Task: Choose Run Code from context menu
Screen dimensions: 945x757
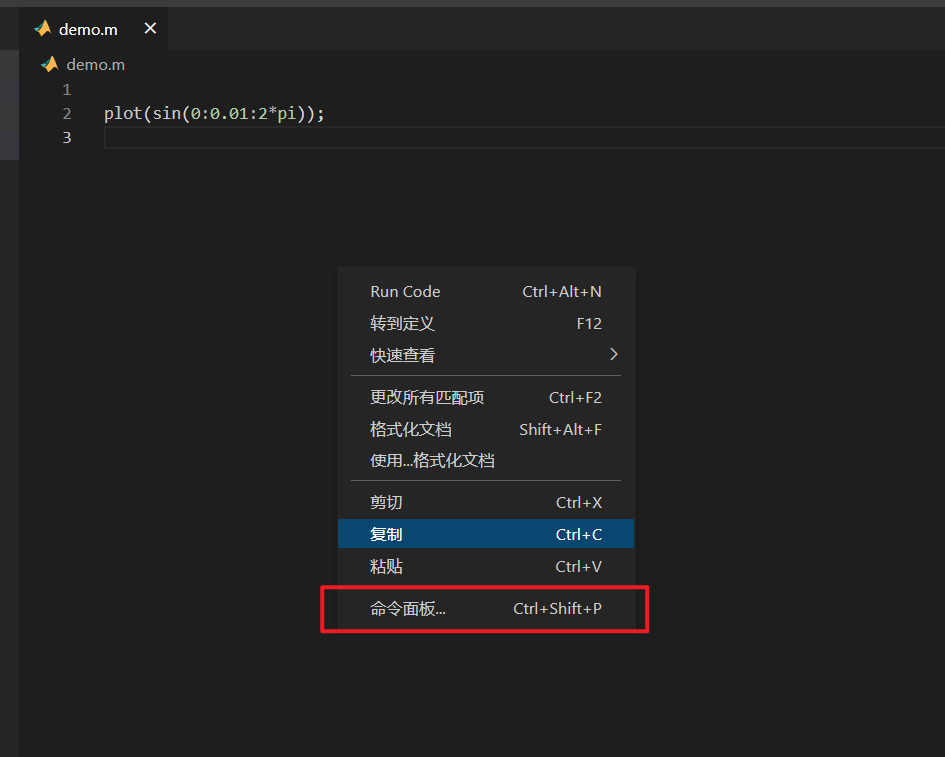Action: 486,292
